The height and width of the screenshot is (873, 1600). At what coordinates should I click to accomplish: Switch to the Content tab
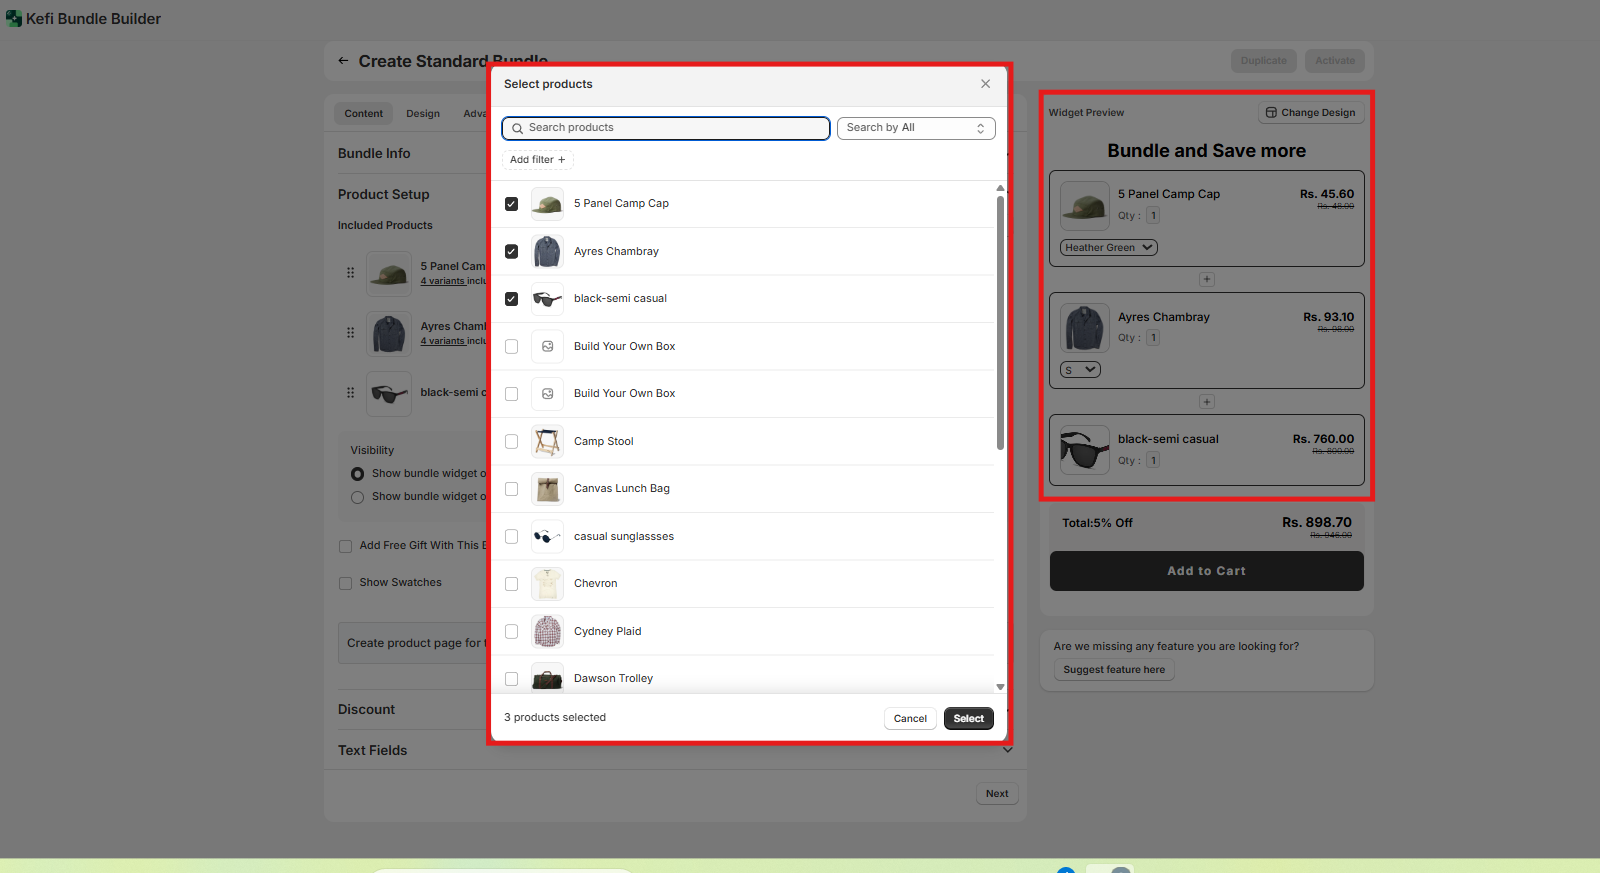(363, 114)
